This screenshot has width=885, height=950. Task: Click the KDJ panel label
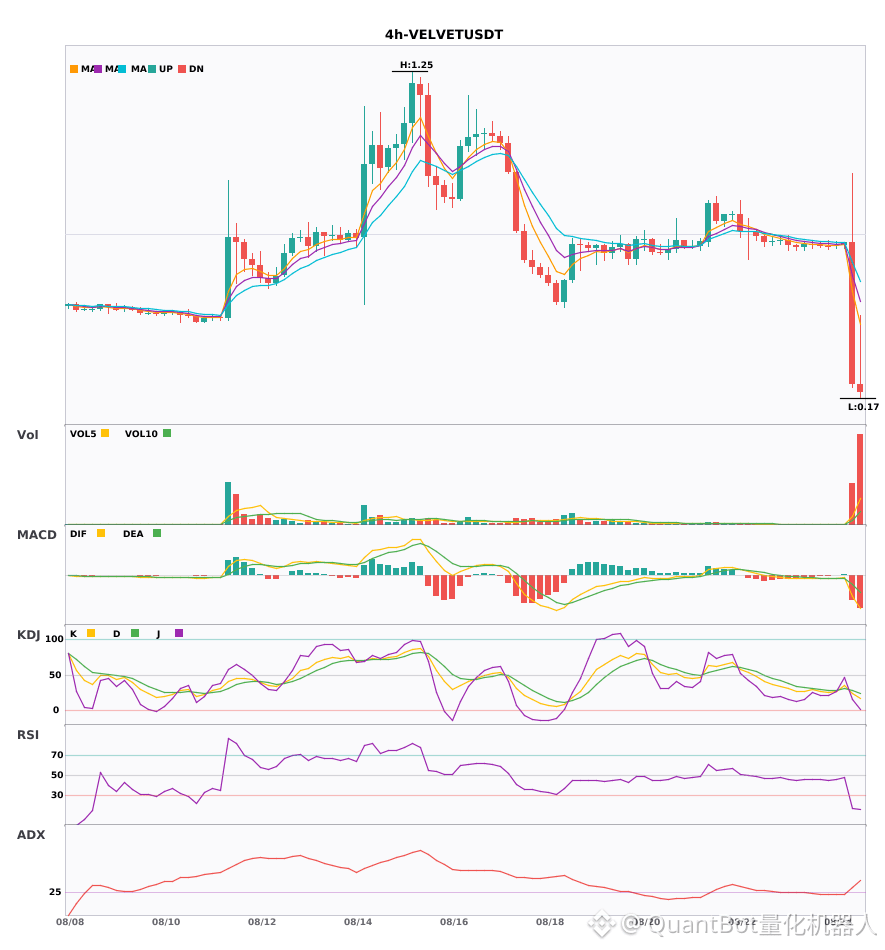pos(28,635)
